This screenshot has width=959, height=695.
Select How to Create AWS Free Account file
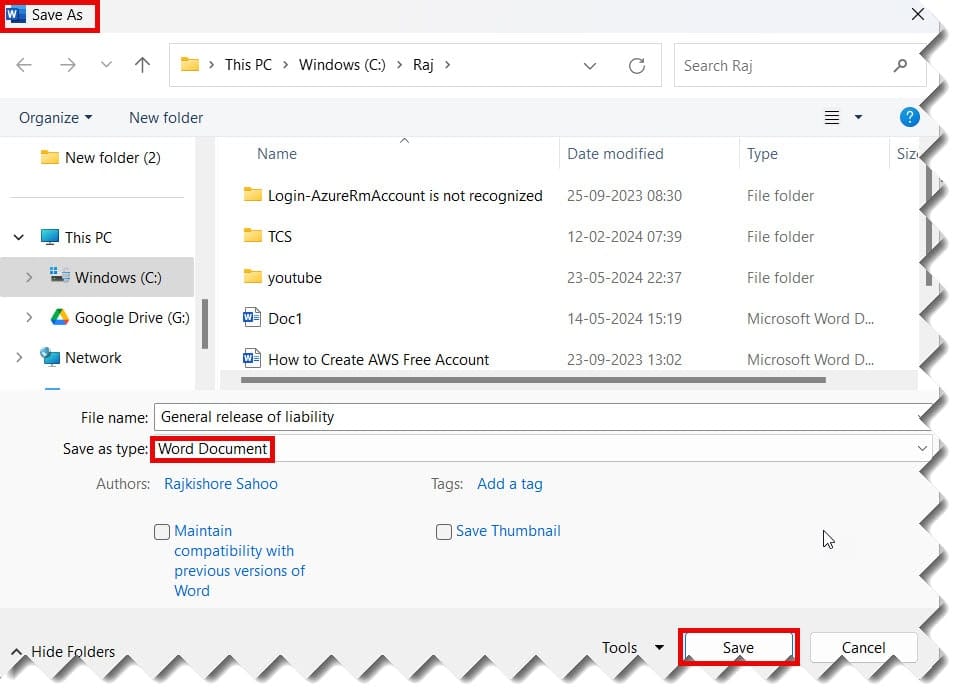click(378, 360)
